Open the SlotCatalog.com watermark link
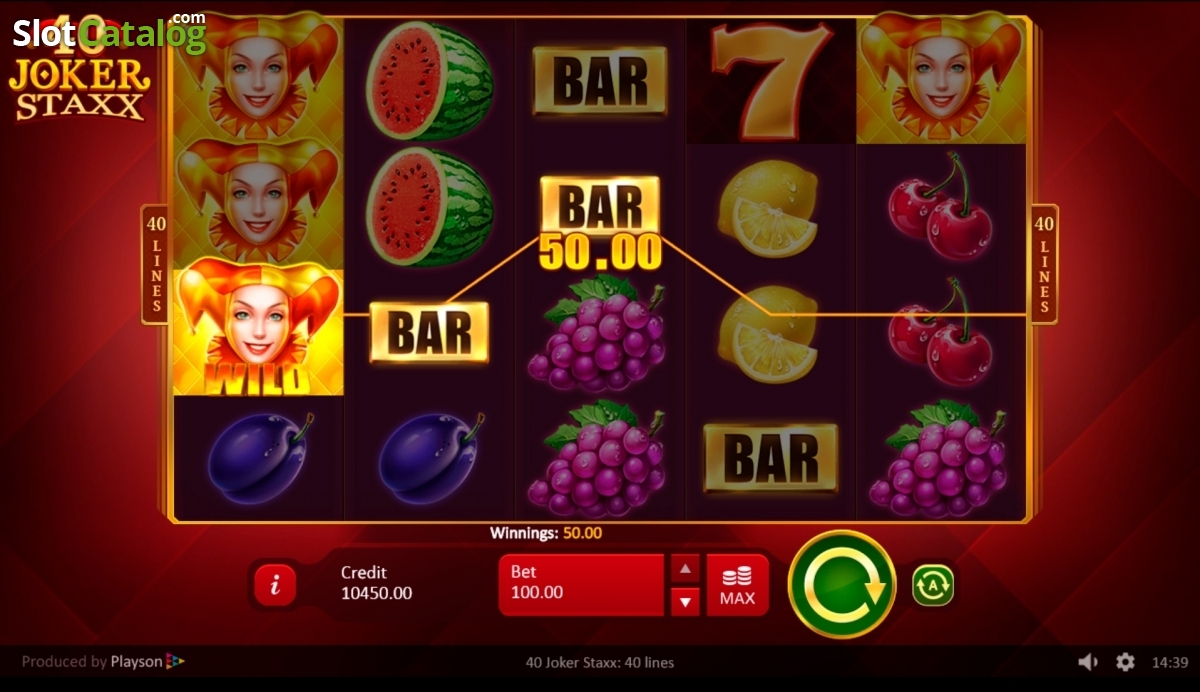Viewport: 1200px width, 692px height. [x=109, y=32]
